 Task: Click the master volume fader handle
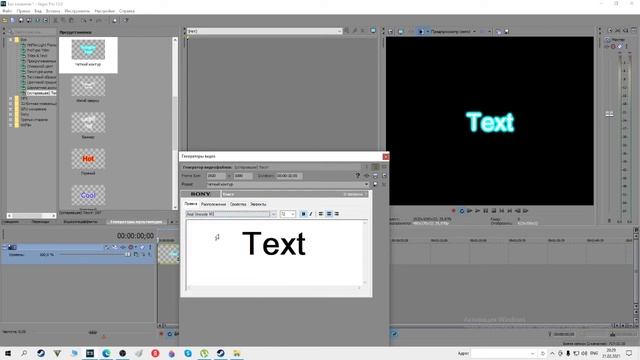coord(609,114)
